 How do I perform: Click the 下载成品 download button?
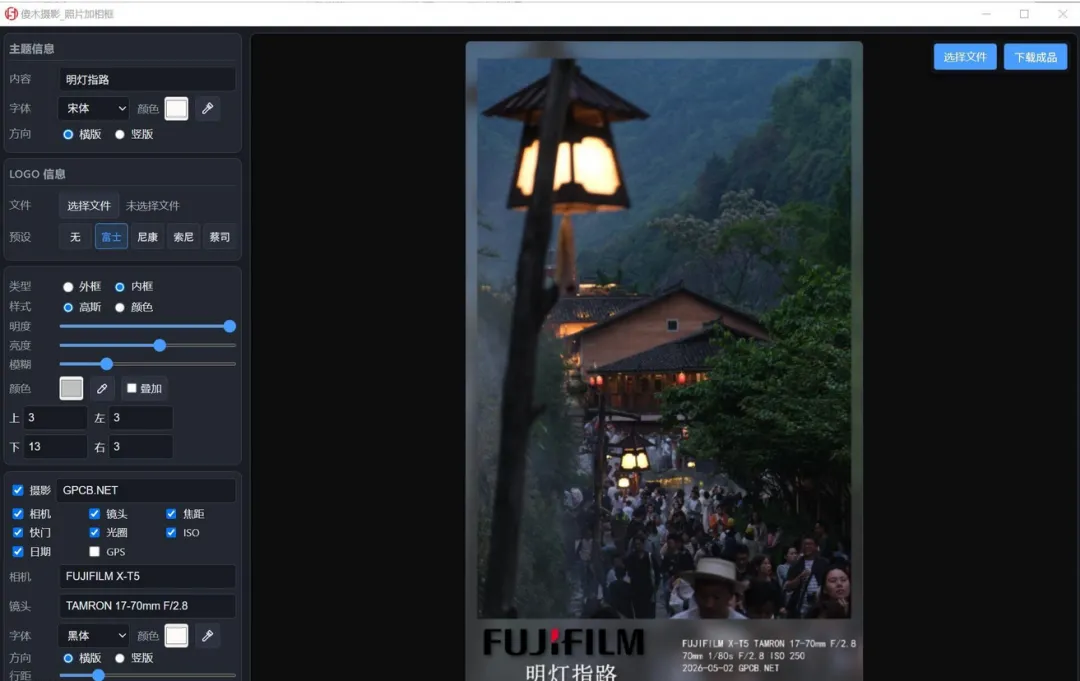pyautogui.click(x=1035, y=57)
